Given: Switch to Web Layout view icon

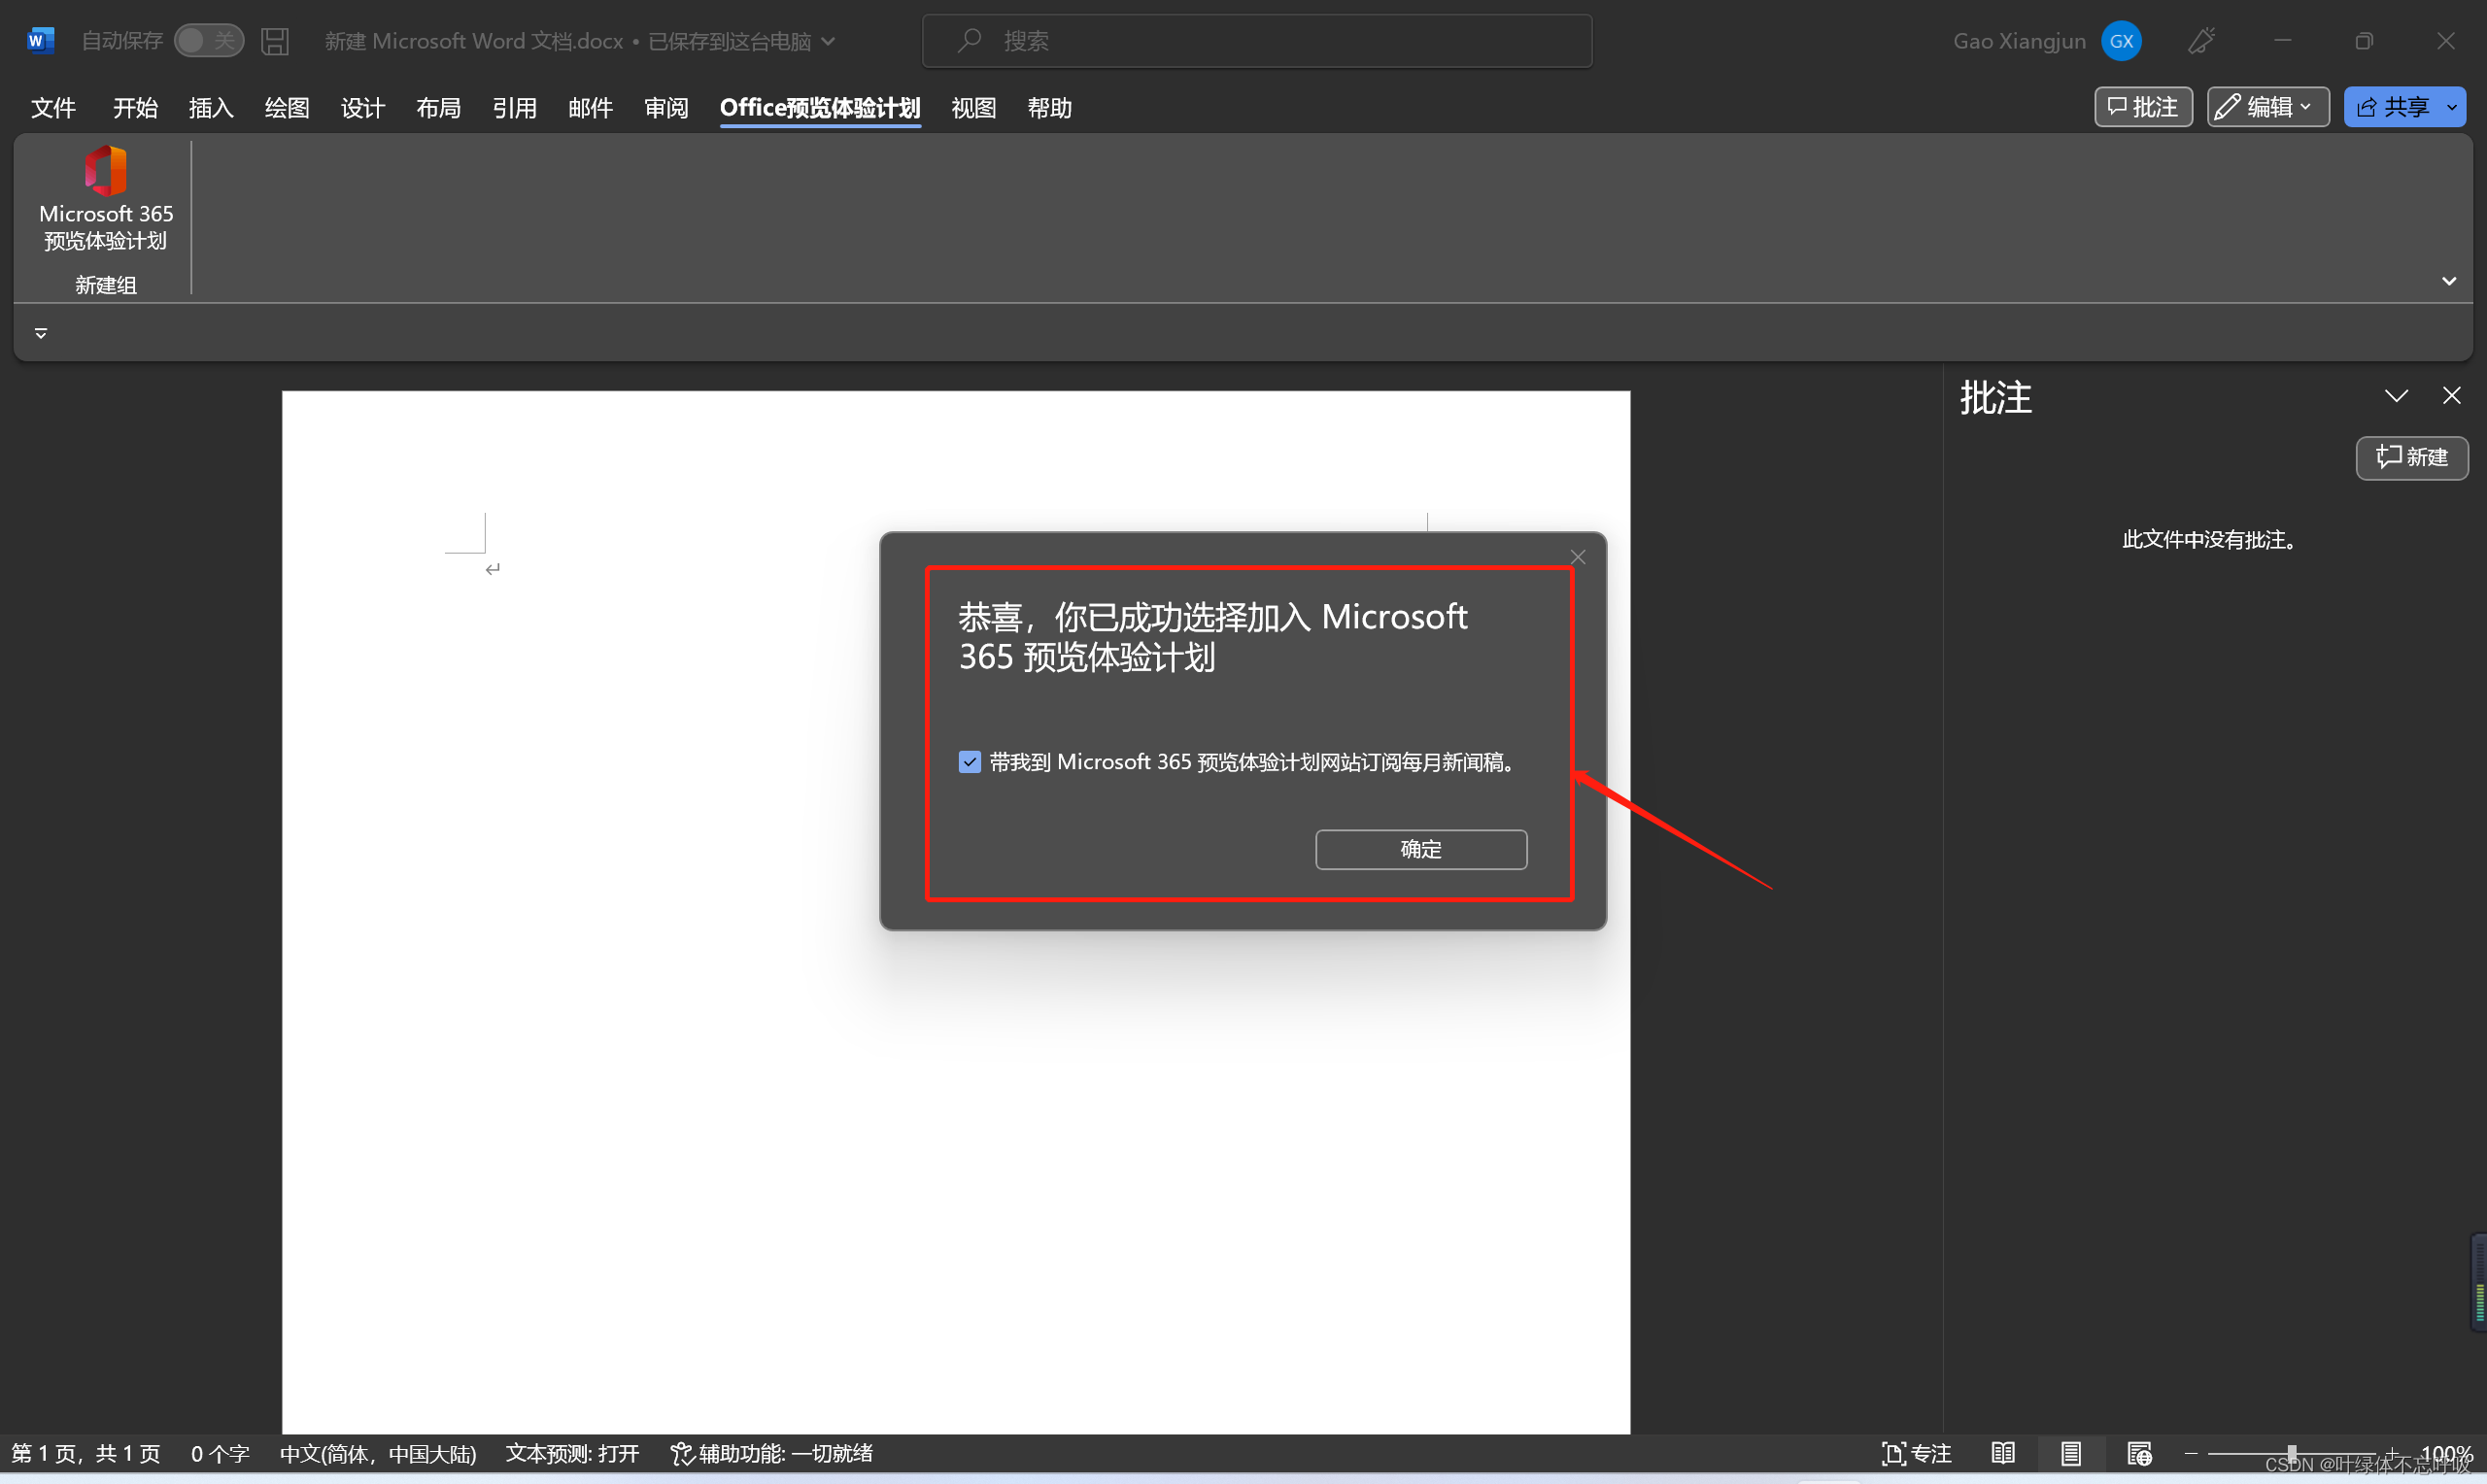Looking at the screenshot, I should [2139, 1453].
